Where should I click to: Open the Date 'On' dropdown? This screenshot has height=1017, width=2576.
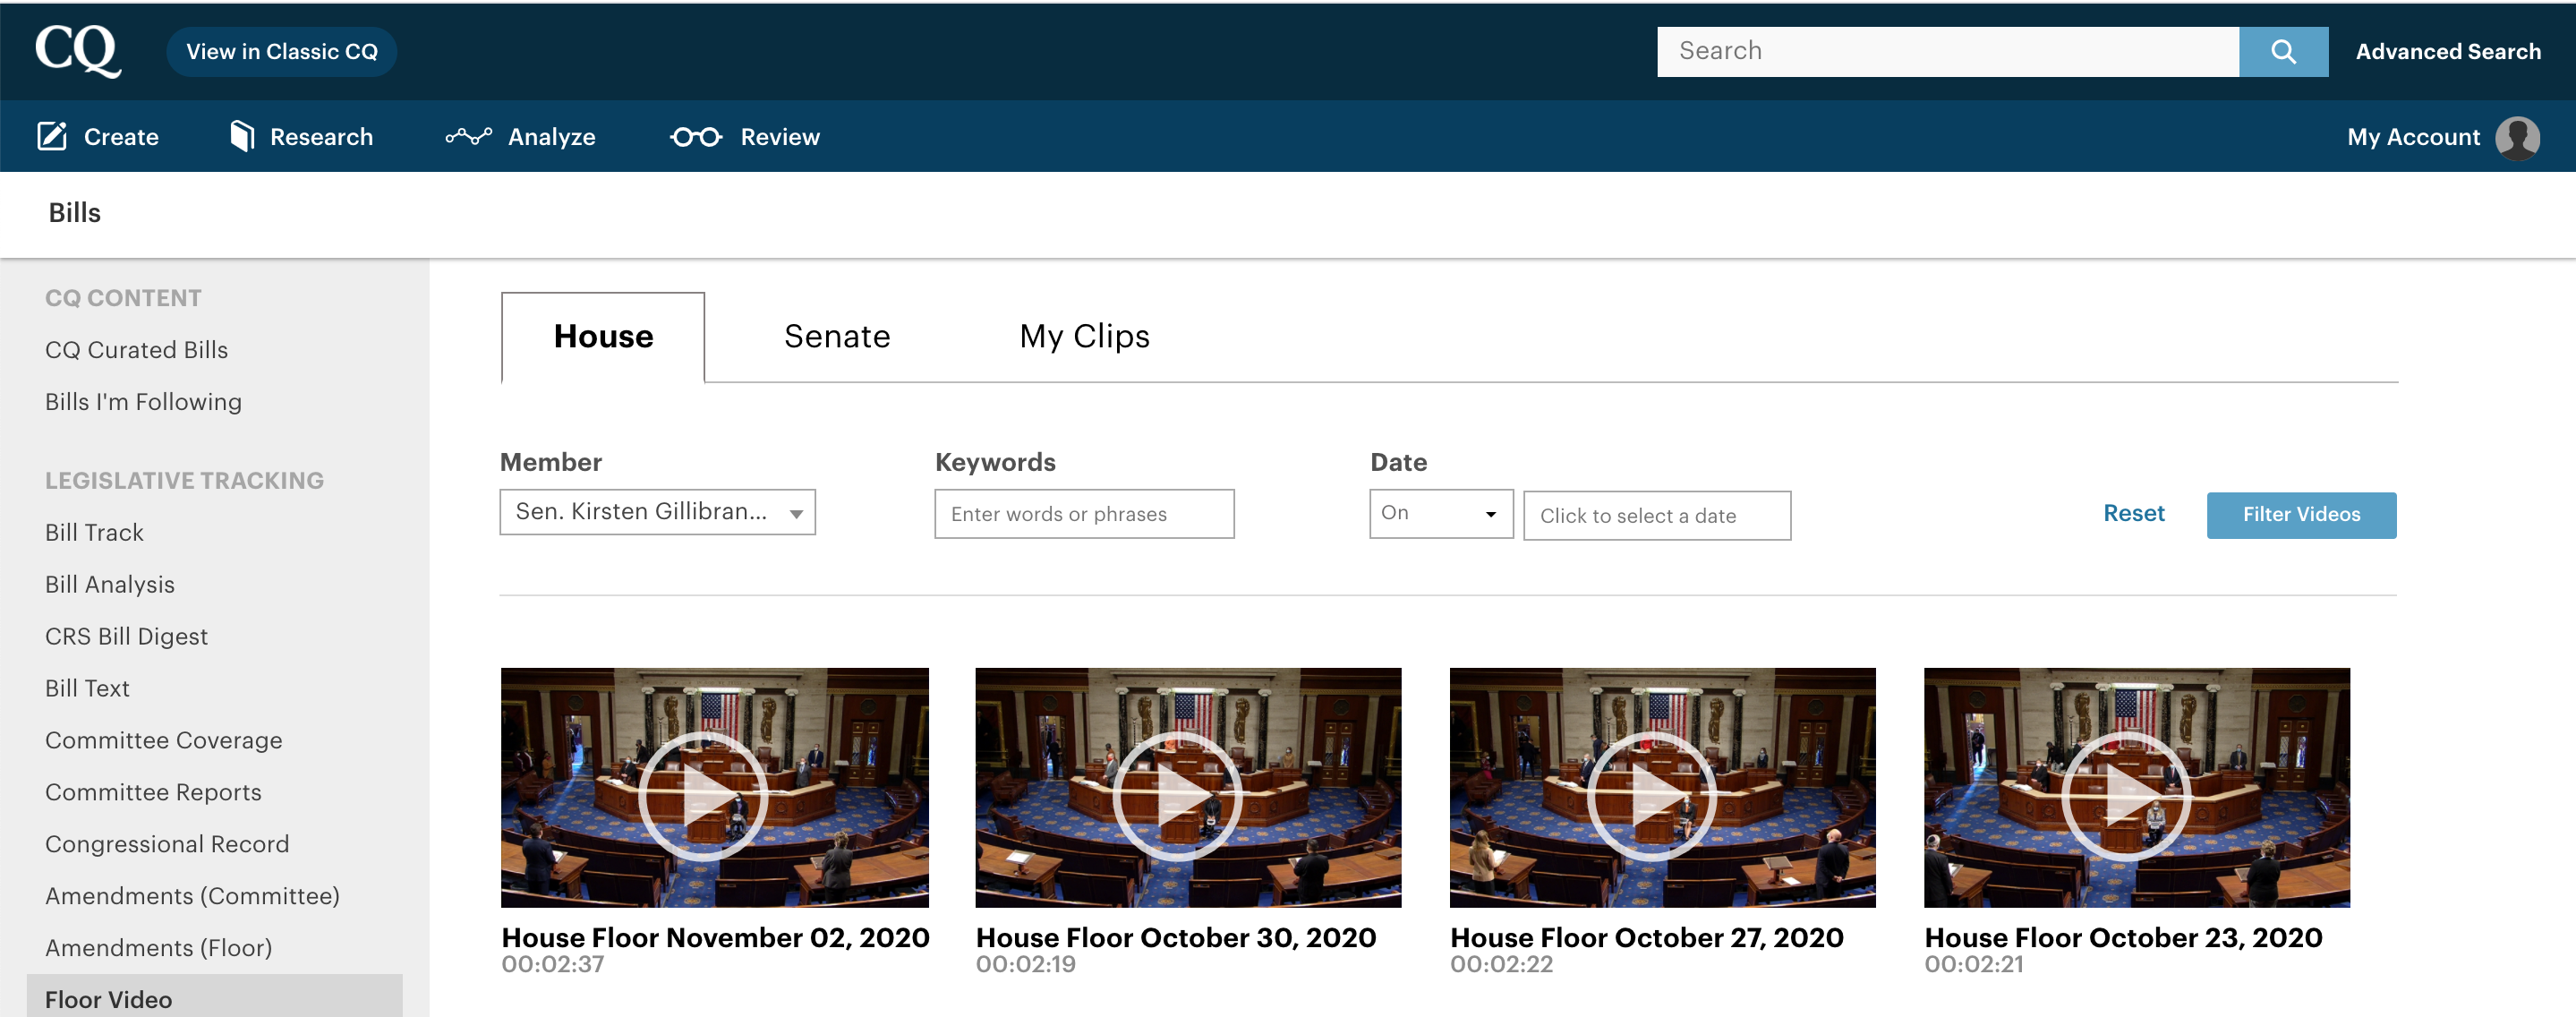click(1440, 513)
